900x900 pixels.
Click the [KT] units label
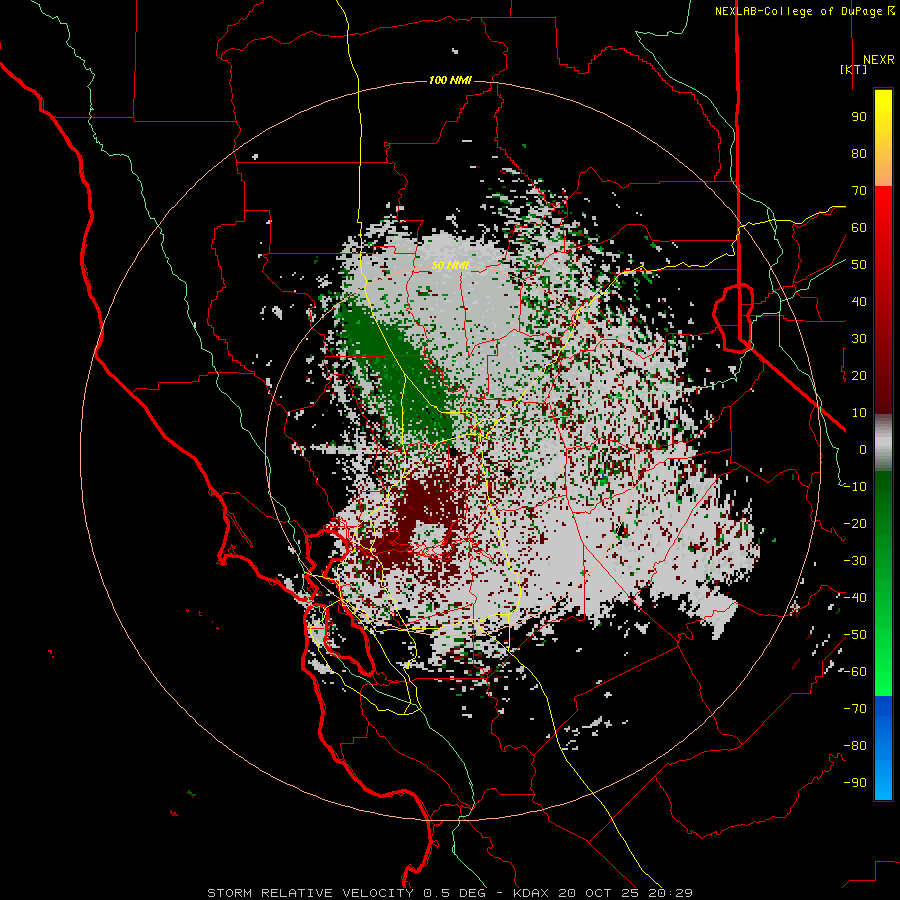coord(854,69)
